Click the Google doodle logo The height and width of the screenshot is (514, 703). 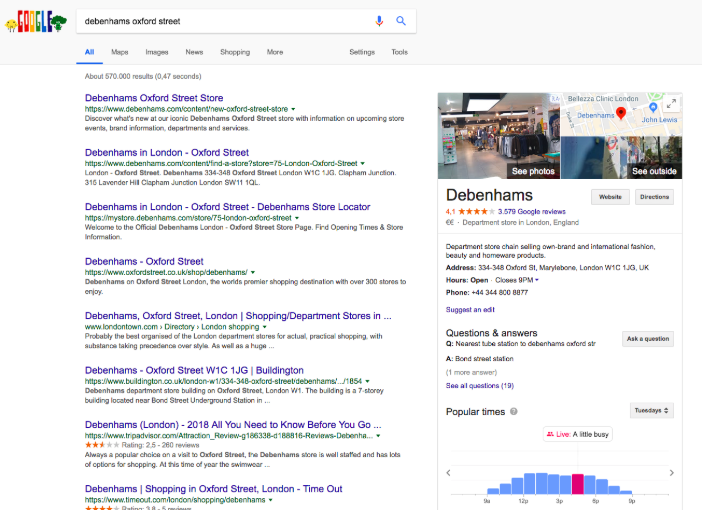(36, 22)
